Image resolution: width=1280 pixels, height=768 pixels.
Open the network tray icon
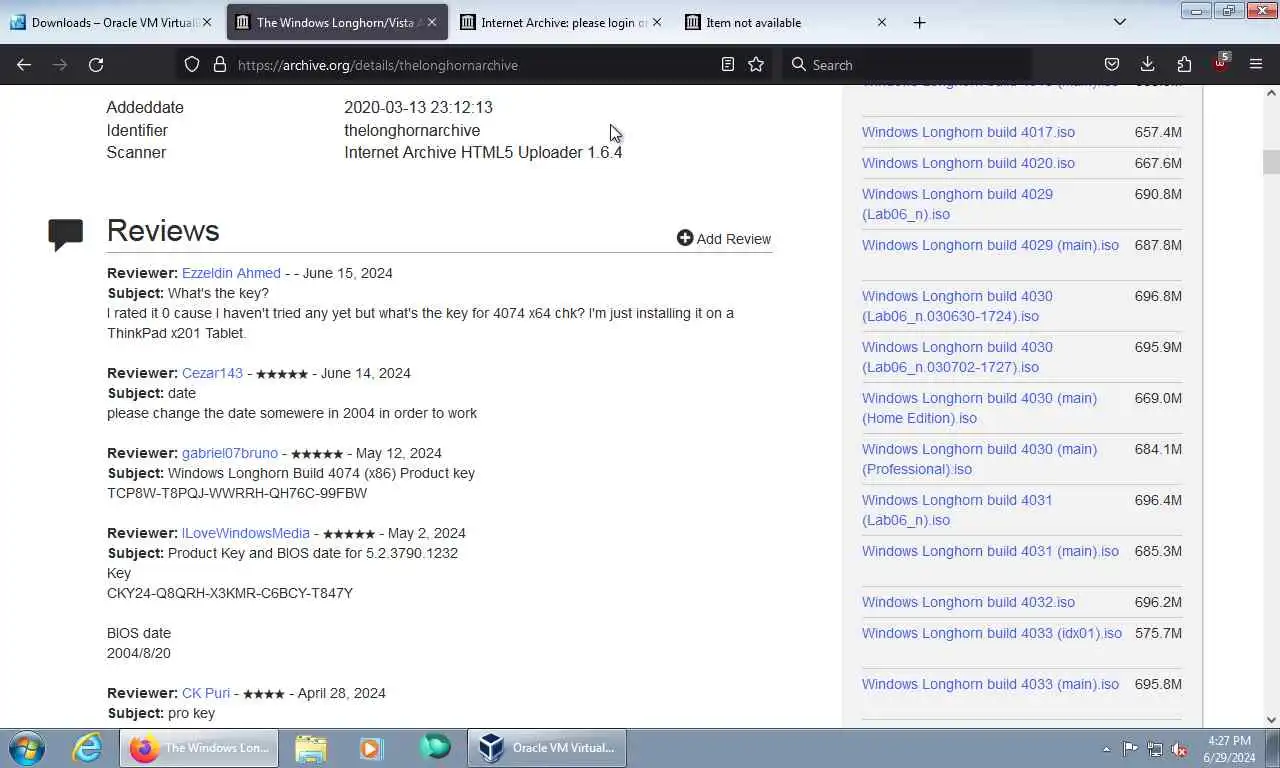[1155, 749]
